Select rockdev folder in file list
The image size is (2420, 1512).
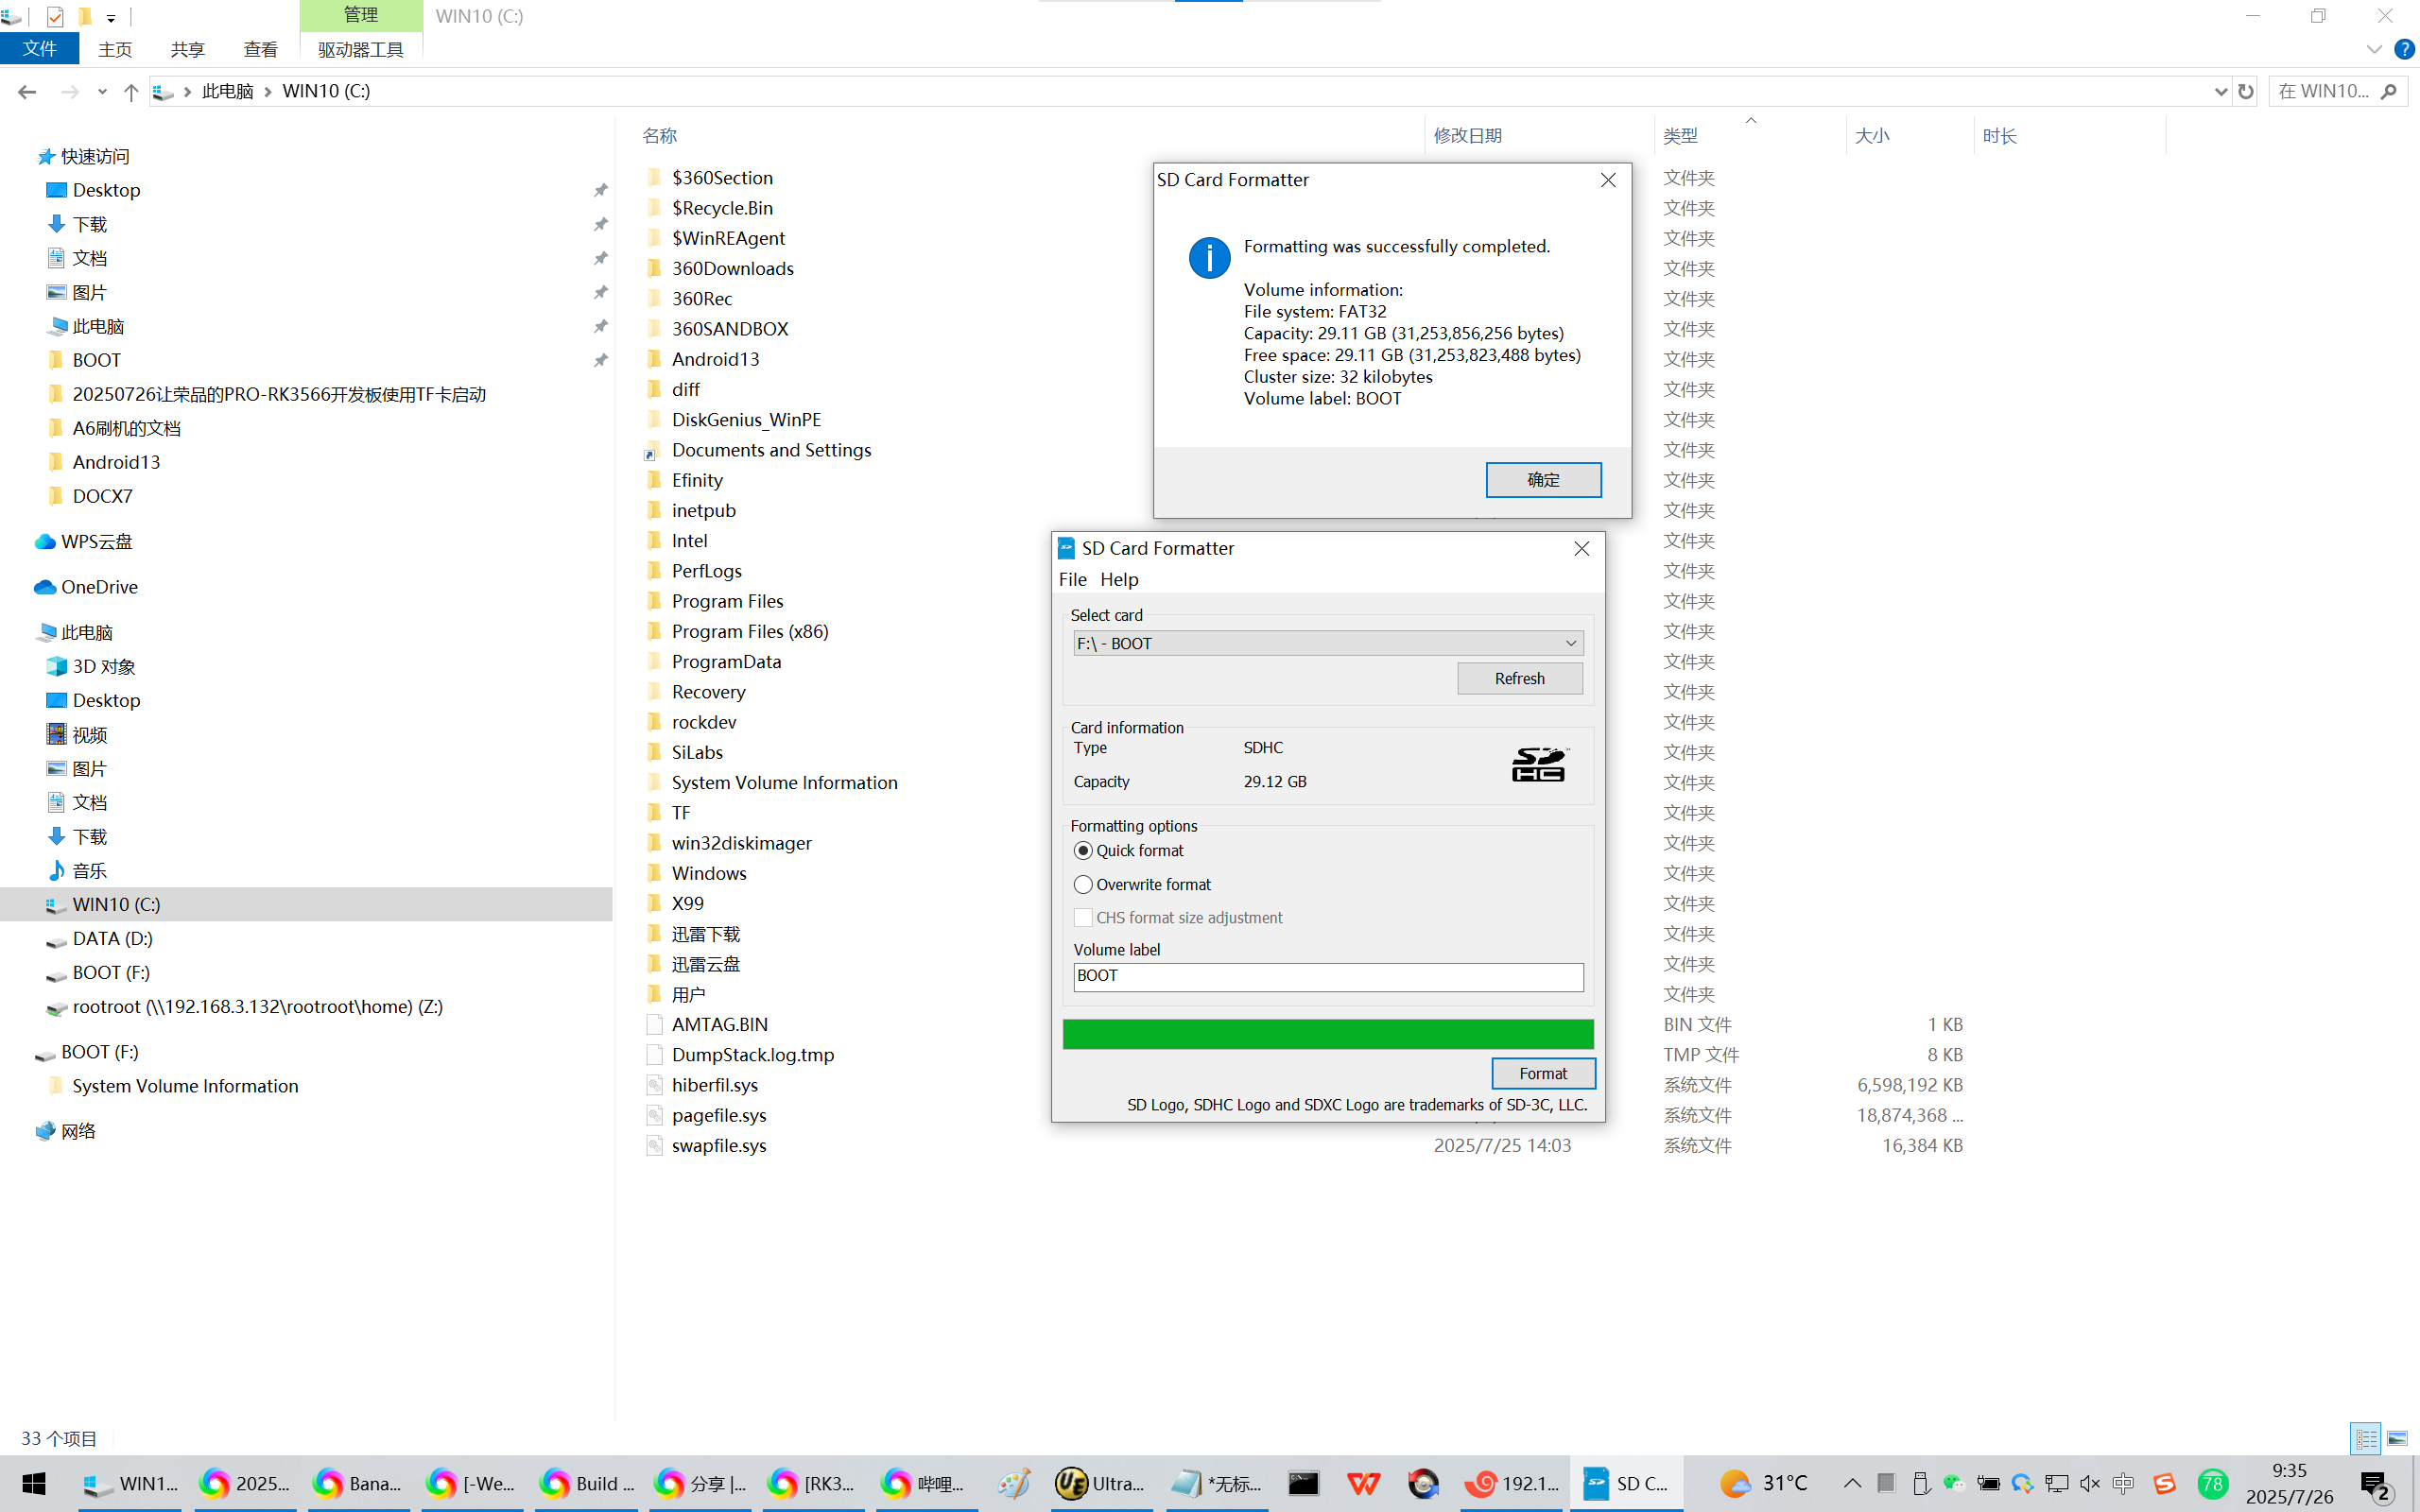(703, 722)
